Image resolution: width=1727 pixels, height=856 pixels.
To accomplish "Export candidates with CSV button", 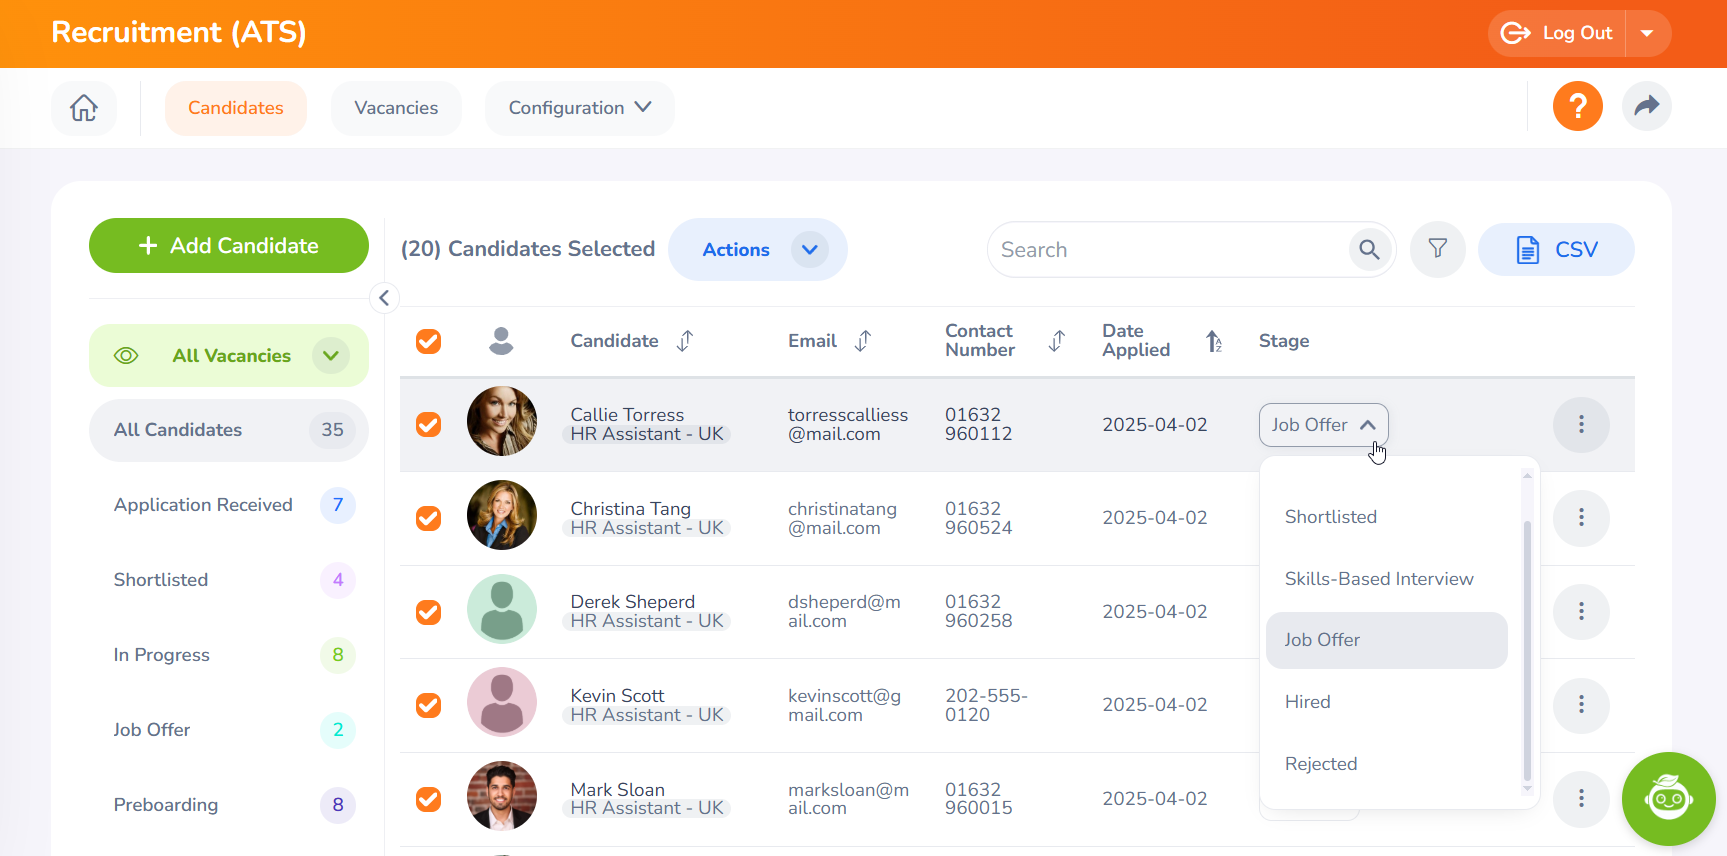I will tap(1556, 250).
